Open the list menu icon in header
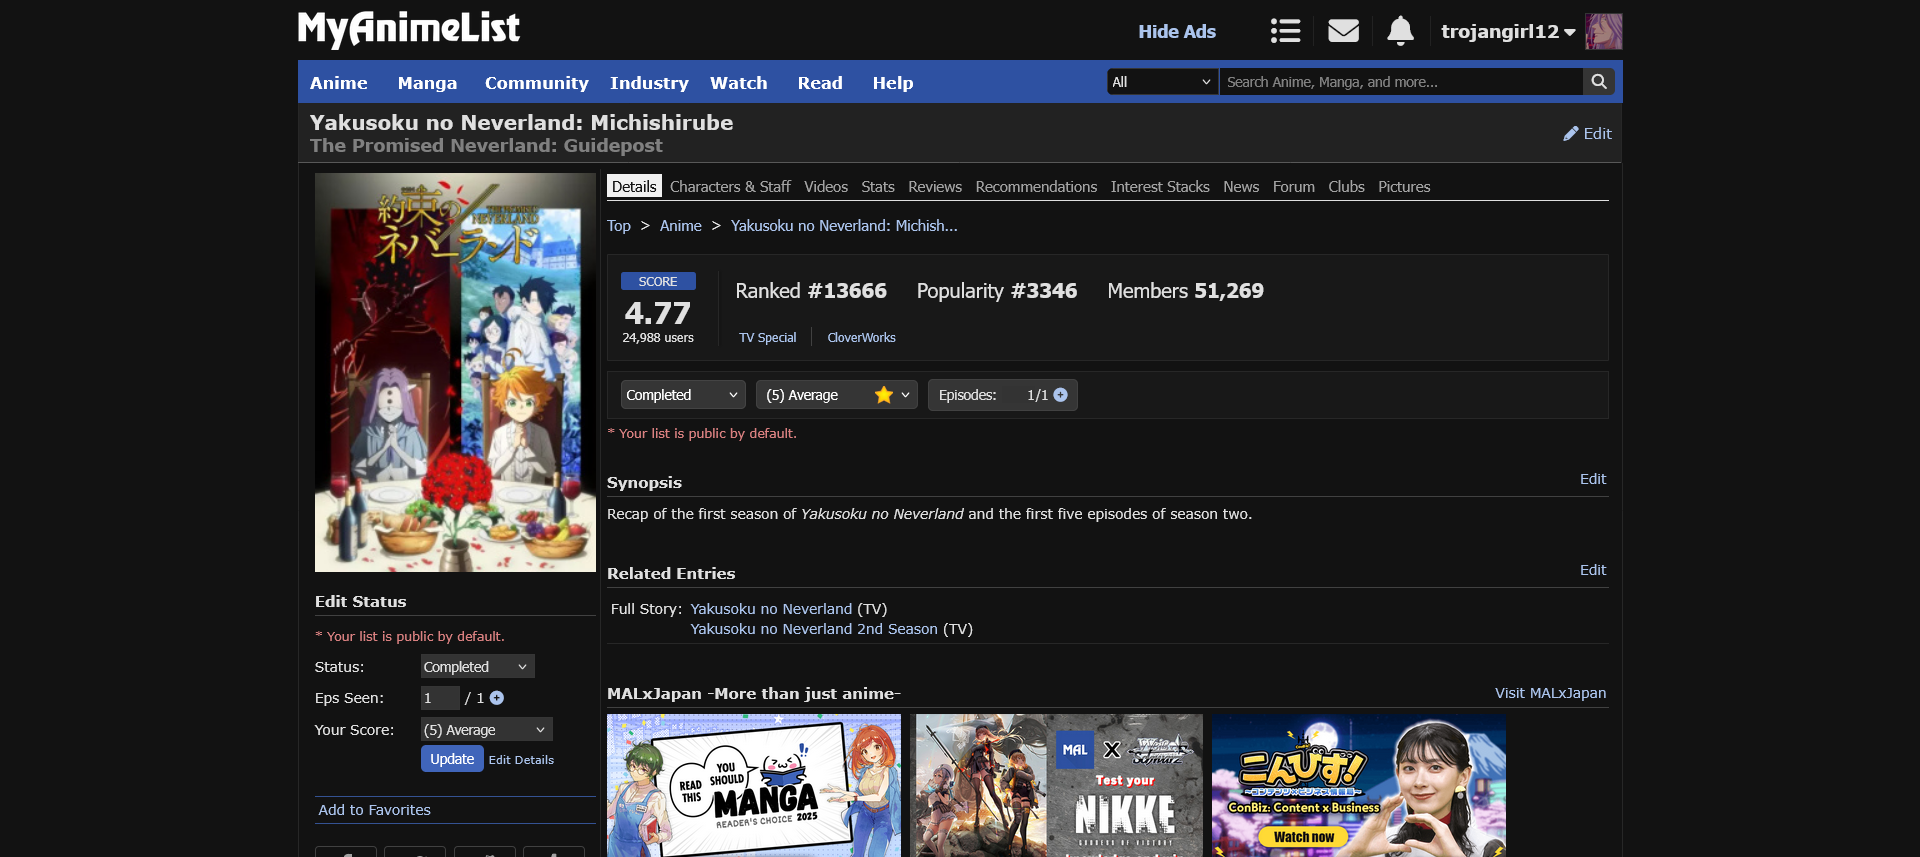Screen dimensions: 1920x857 pyautogui.click(x=1285, y=31)
